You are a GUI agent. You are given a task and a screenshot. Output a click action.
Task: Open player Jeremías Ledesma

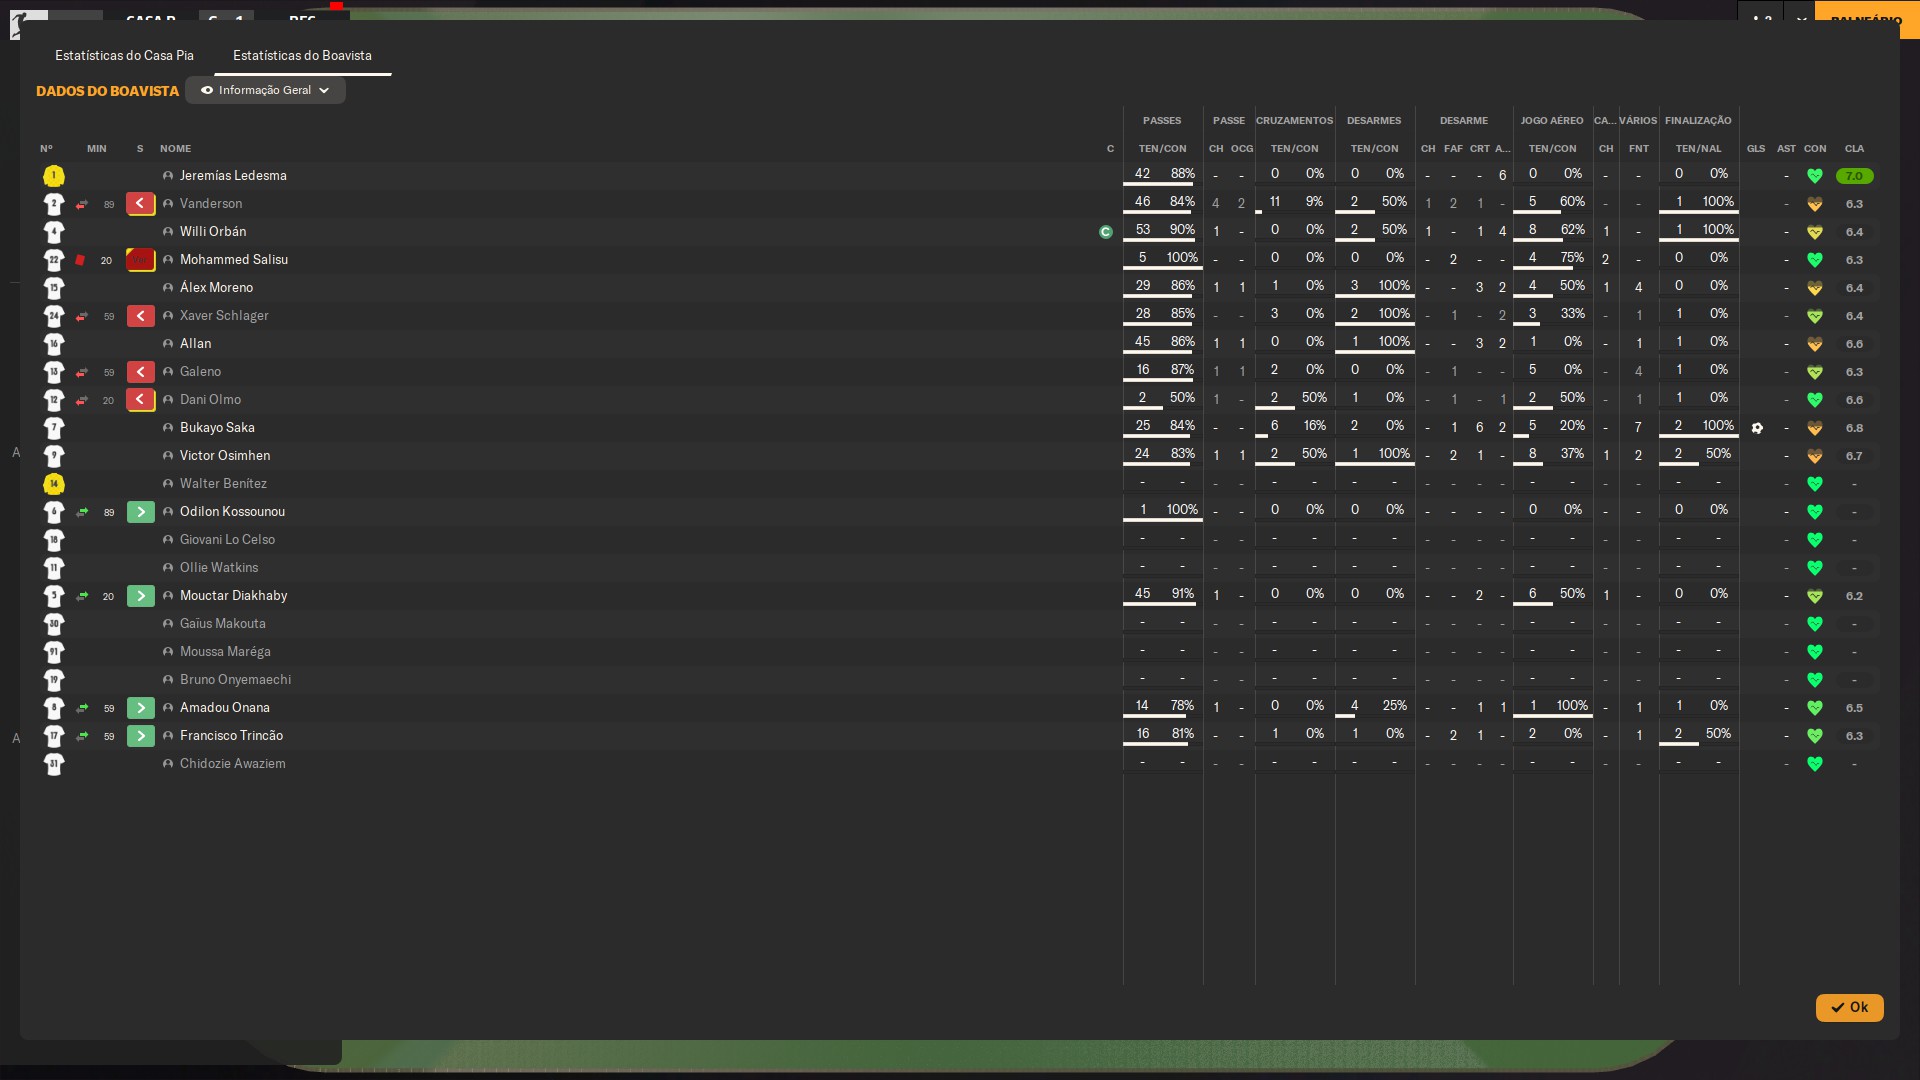click(233, 176)
